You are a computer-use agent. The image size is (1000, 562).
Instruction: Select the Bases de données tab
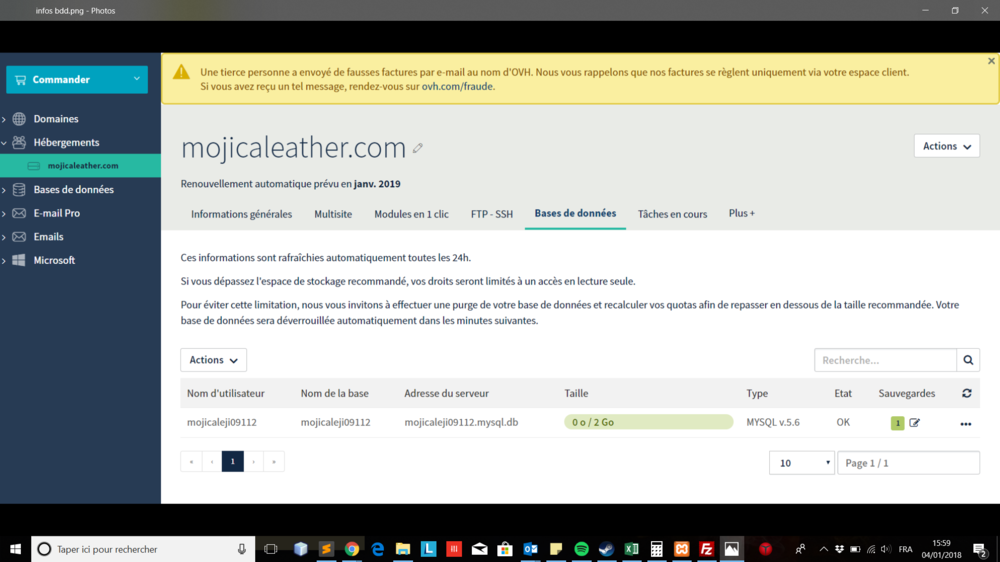pyautogui.click(x=575, y=214)
